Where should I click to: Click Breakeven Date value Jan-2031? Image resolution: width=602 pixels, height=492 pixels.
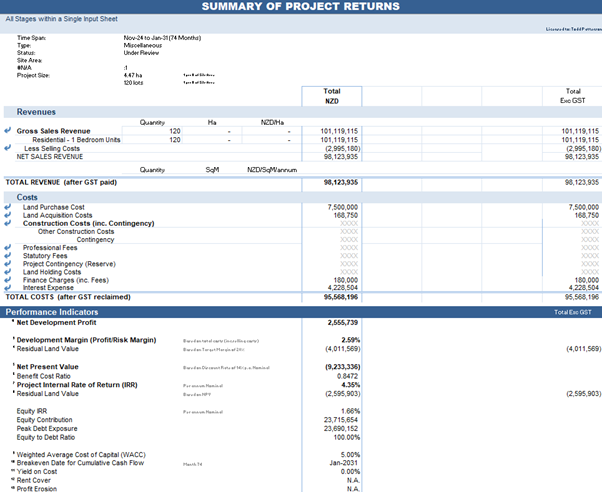click(x=343, y=463)
